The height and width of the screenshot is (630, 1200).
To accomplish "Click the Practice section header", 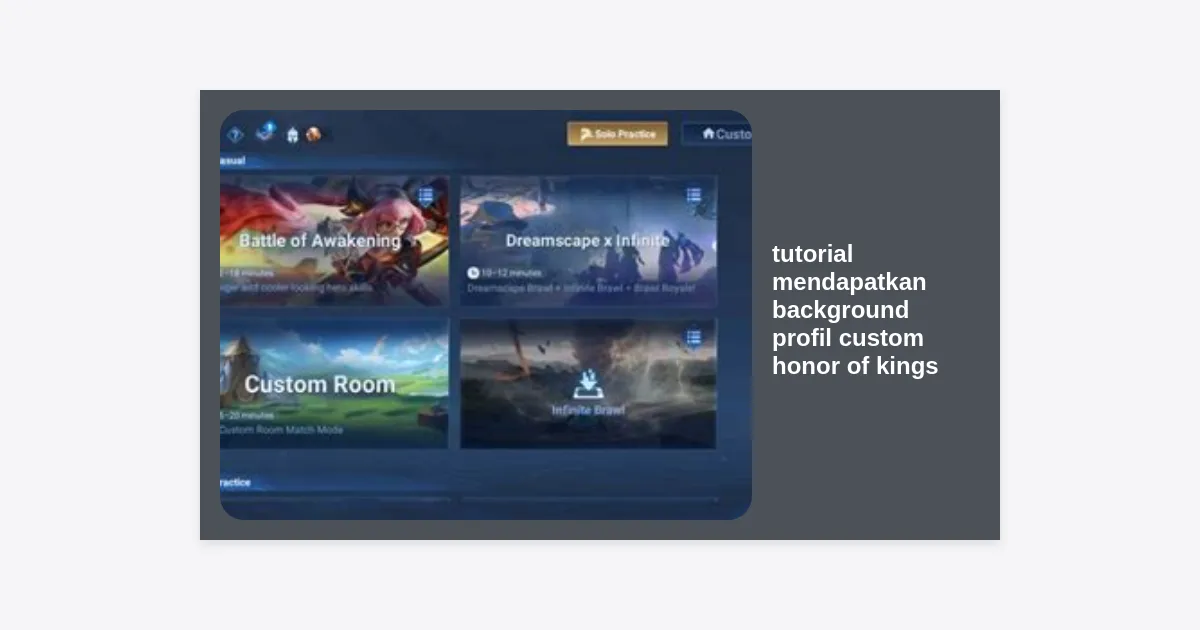I will [x=235, y=482].
